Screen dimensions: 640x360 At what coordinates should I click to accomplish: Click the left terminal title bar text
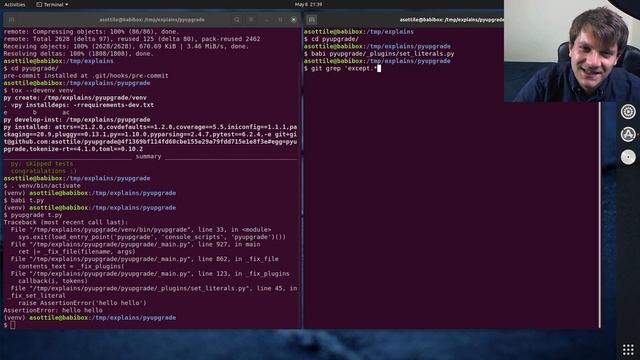click(152, 20)
